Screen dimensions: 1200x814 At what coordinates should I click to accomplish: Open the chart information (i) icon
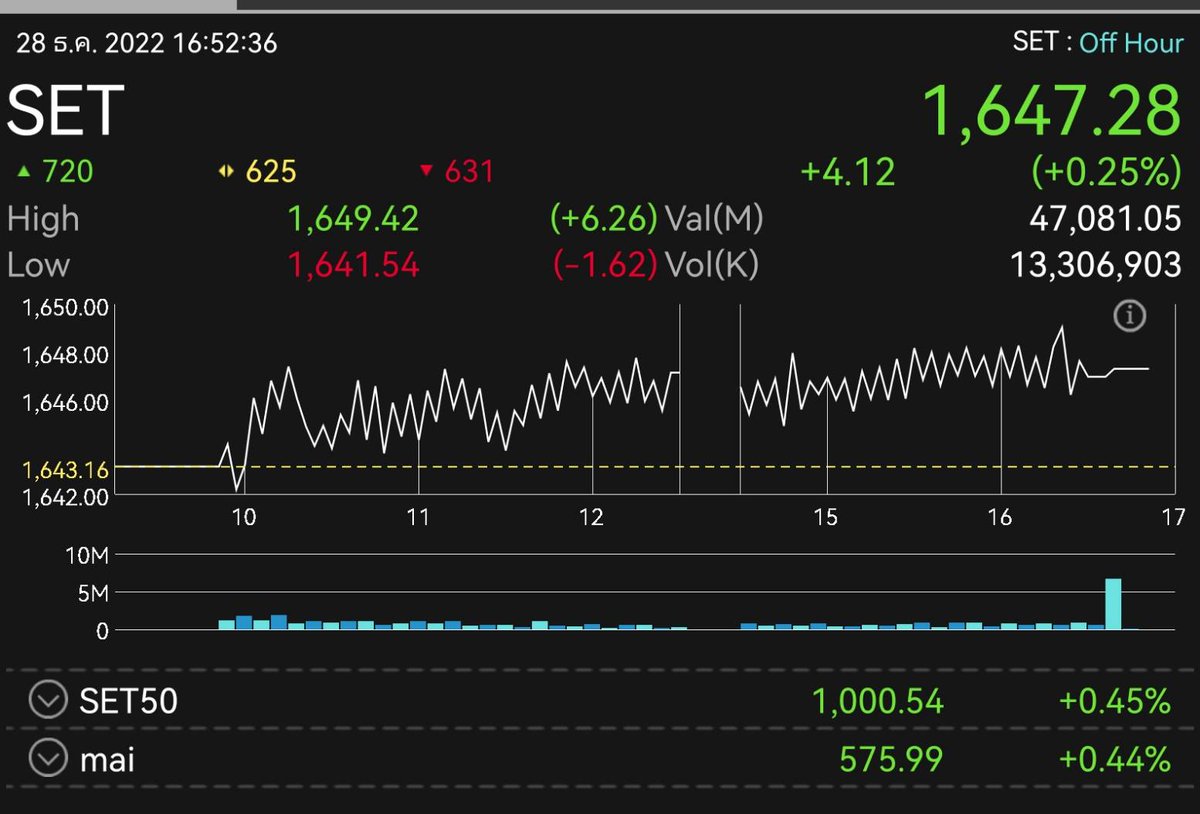click(1130, 315)
